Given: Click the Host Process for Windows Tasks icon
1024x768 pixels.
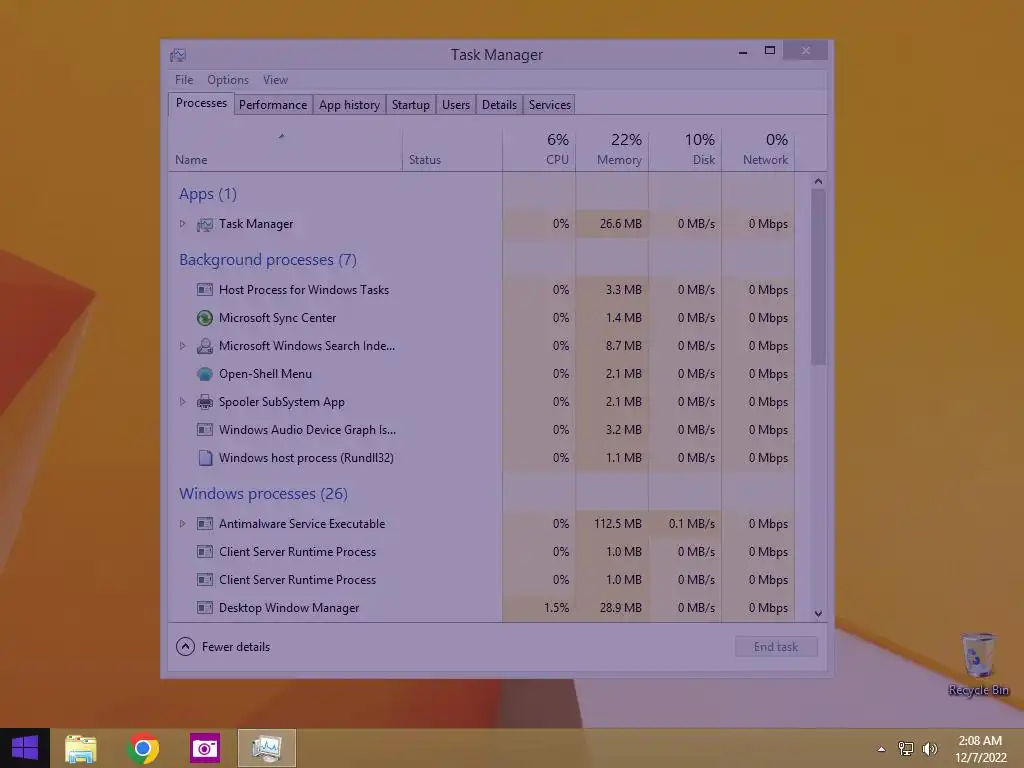Looking at the screenshot, I should (205, 289).
